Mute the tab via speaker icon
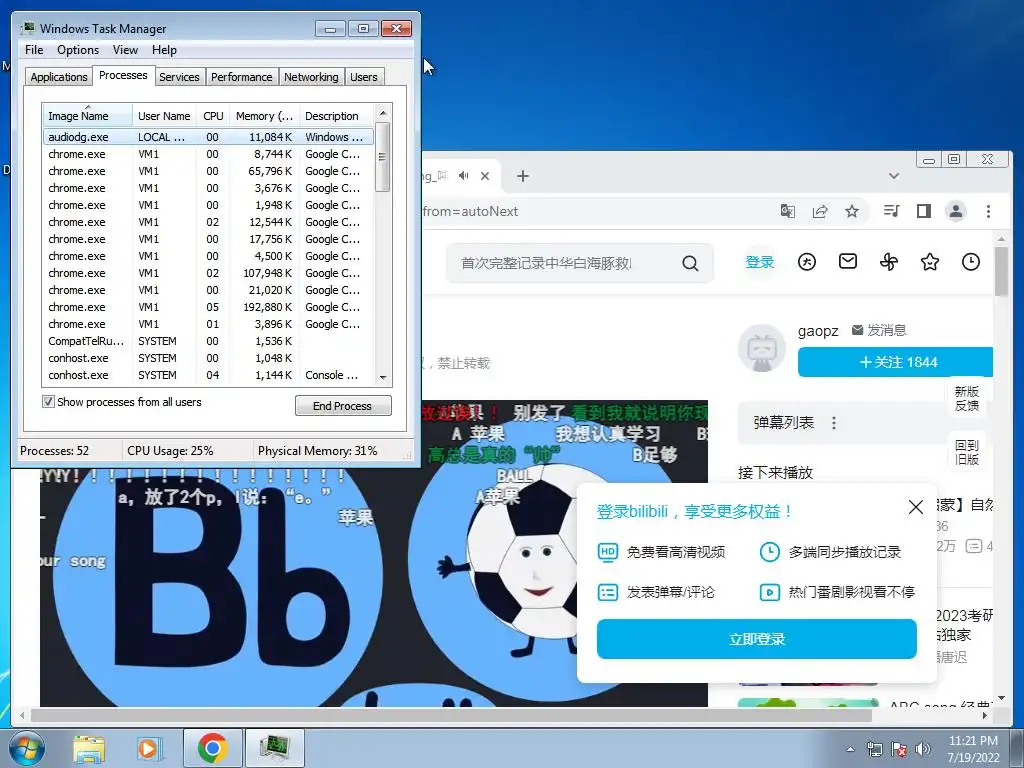The height and width of the screenshot is (768, 1024). pos(464,176)
